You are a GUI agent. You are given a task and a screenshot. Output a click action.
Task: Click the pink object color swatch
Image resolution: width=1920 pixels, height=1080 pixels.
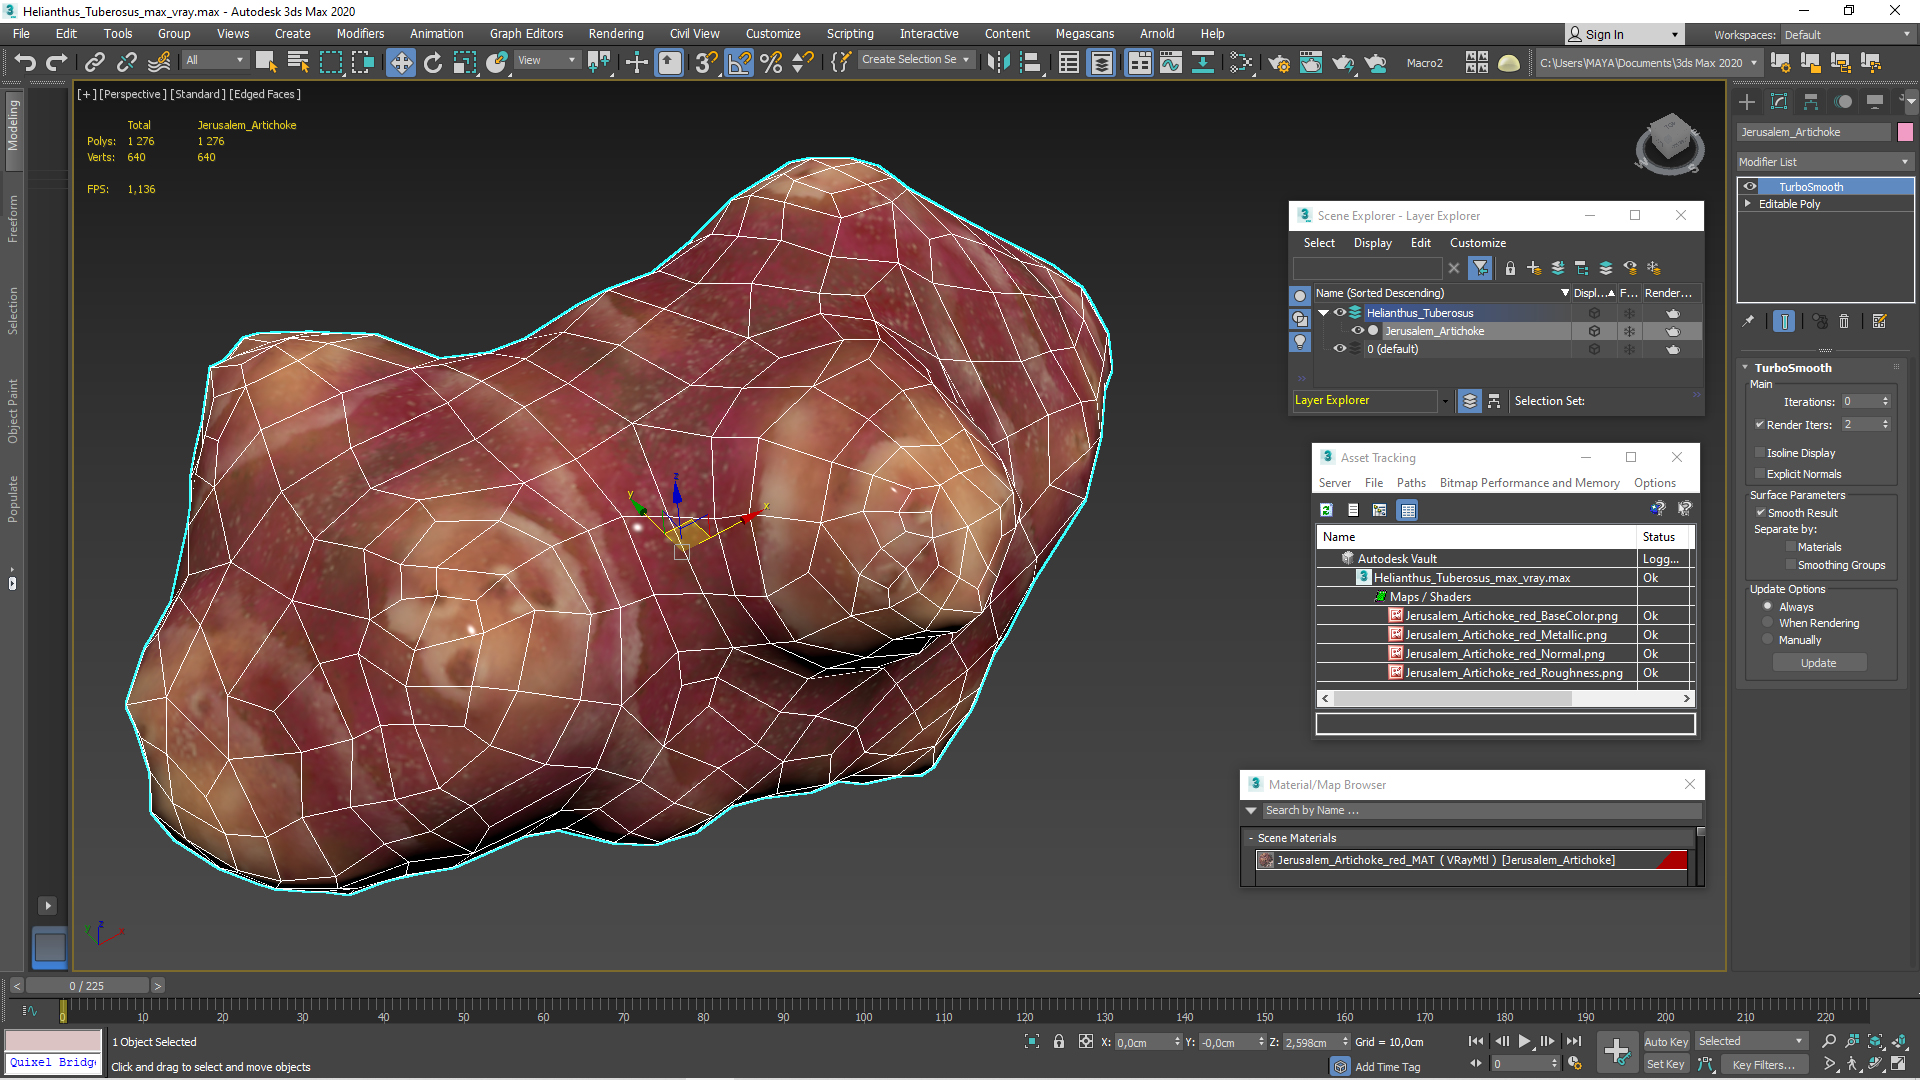1905,132
